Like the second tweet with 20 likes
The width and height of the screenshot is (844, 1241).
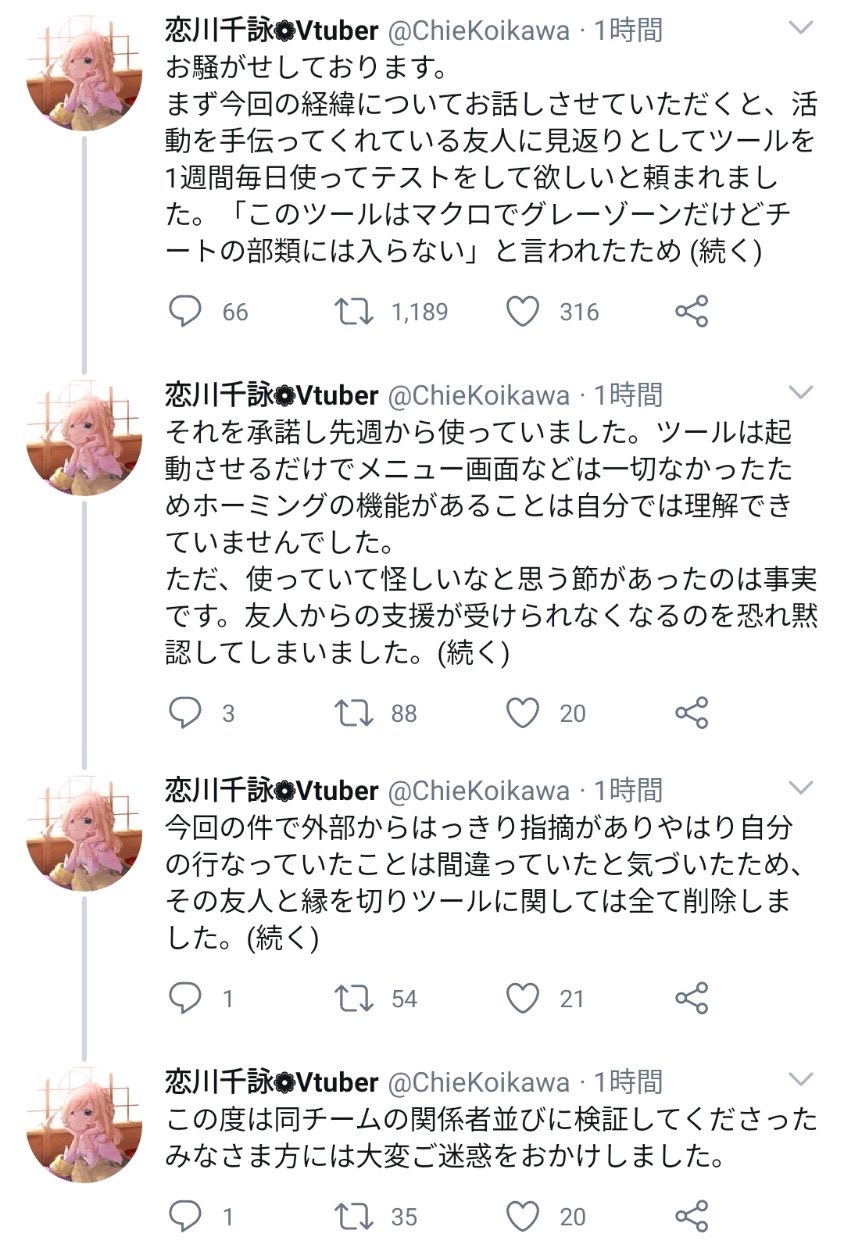pyautogui.click(x=523, y=713)
